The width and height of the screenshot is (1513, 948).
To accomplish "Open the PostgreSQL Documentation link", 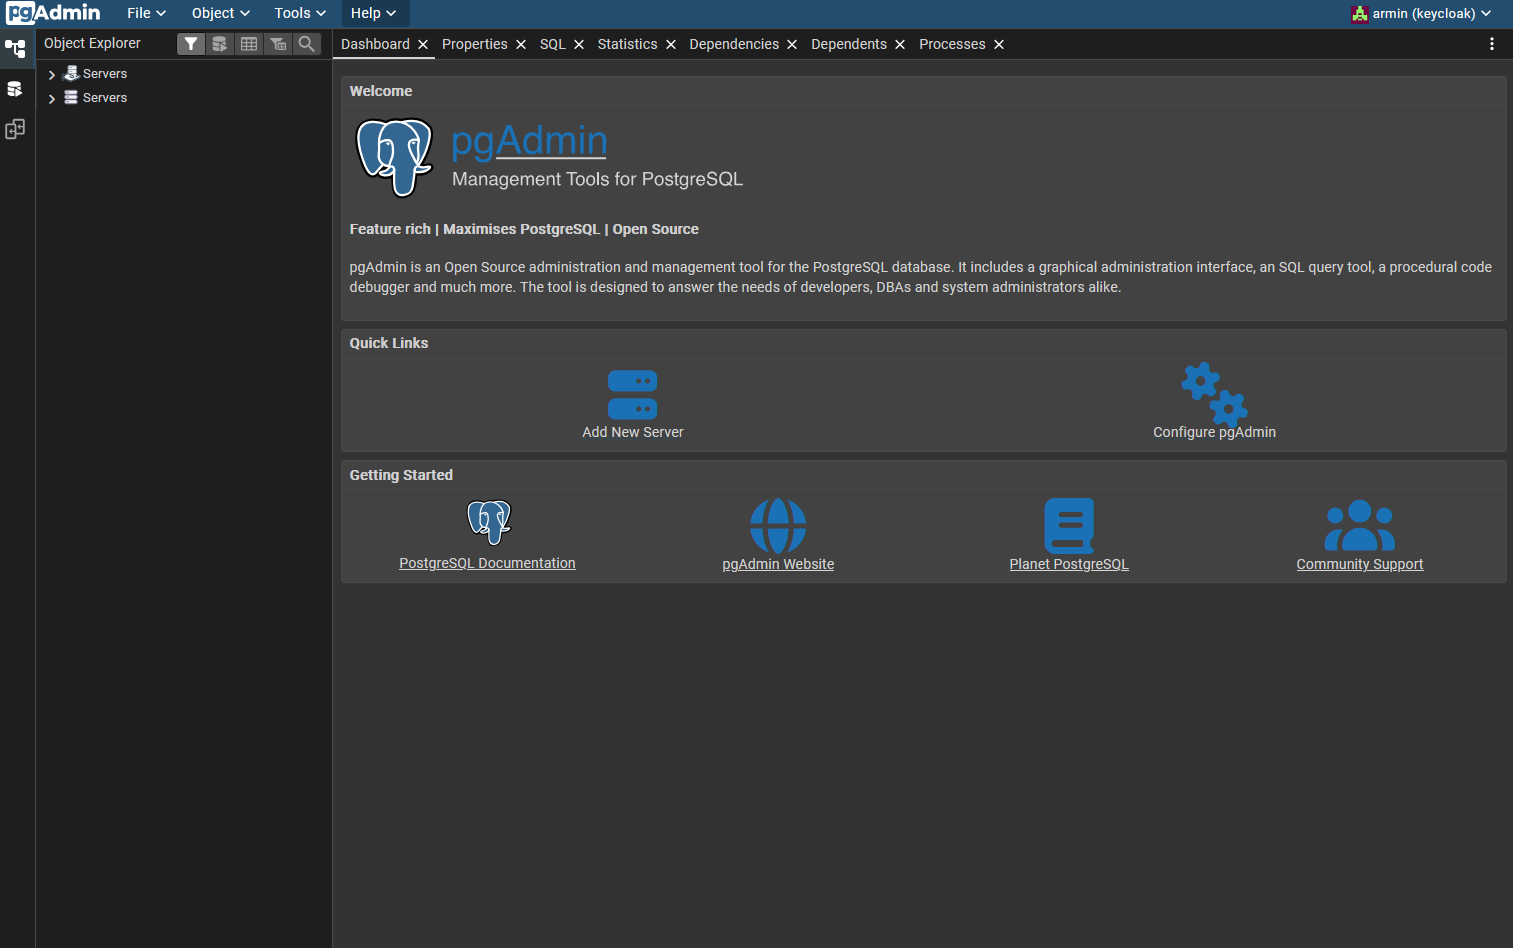I will click(487, 563).
